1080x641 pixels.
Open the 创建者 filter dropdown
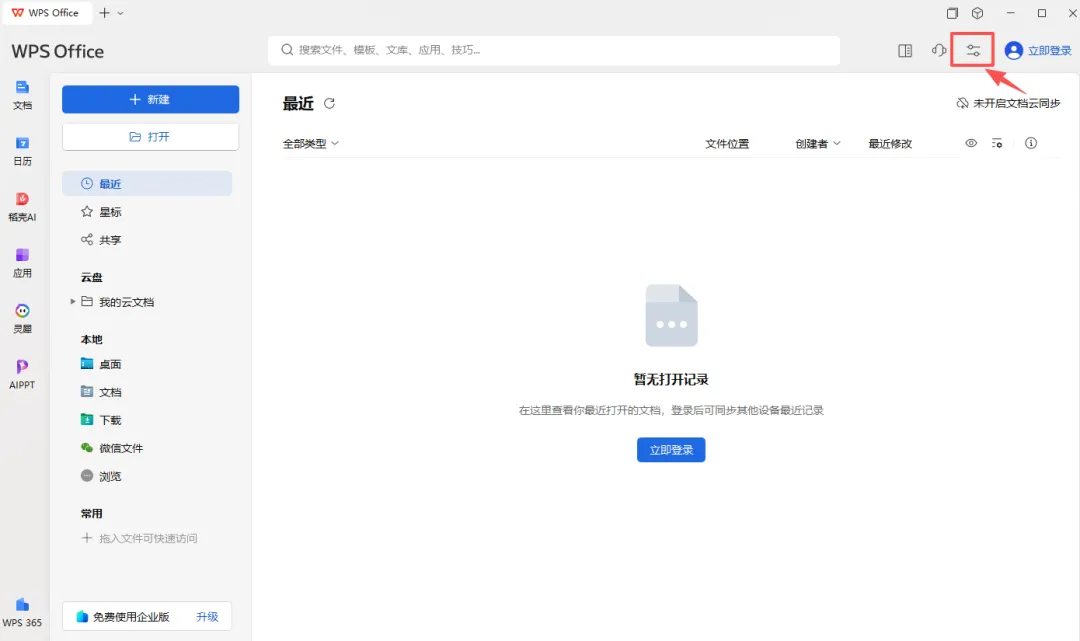point(818,143)
